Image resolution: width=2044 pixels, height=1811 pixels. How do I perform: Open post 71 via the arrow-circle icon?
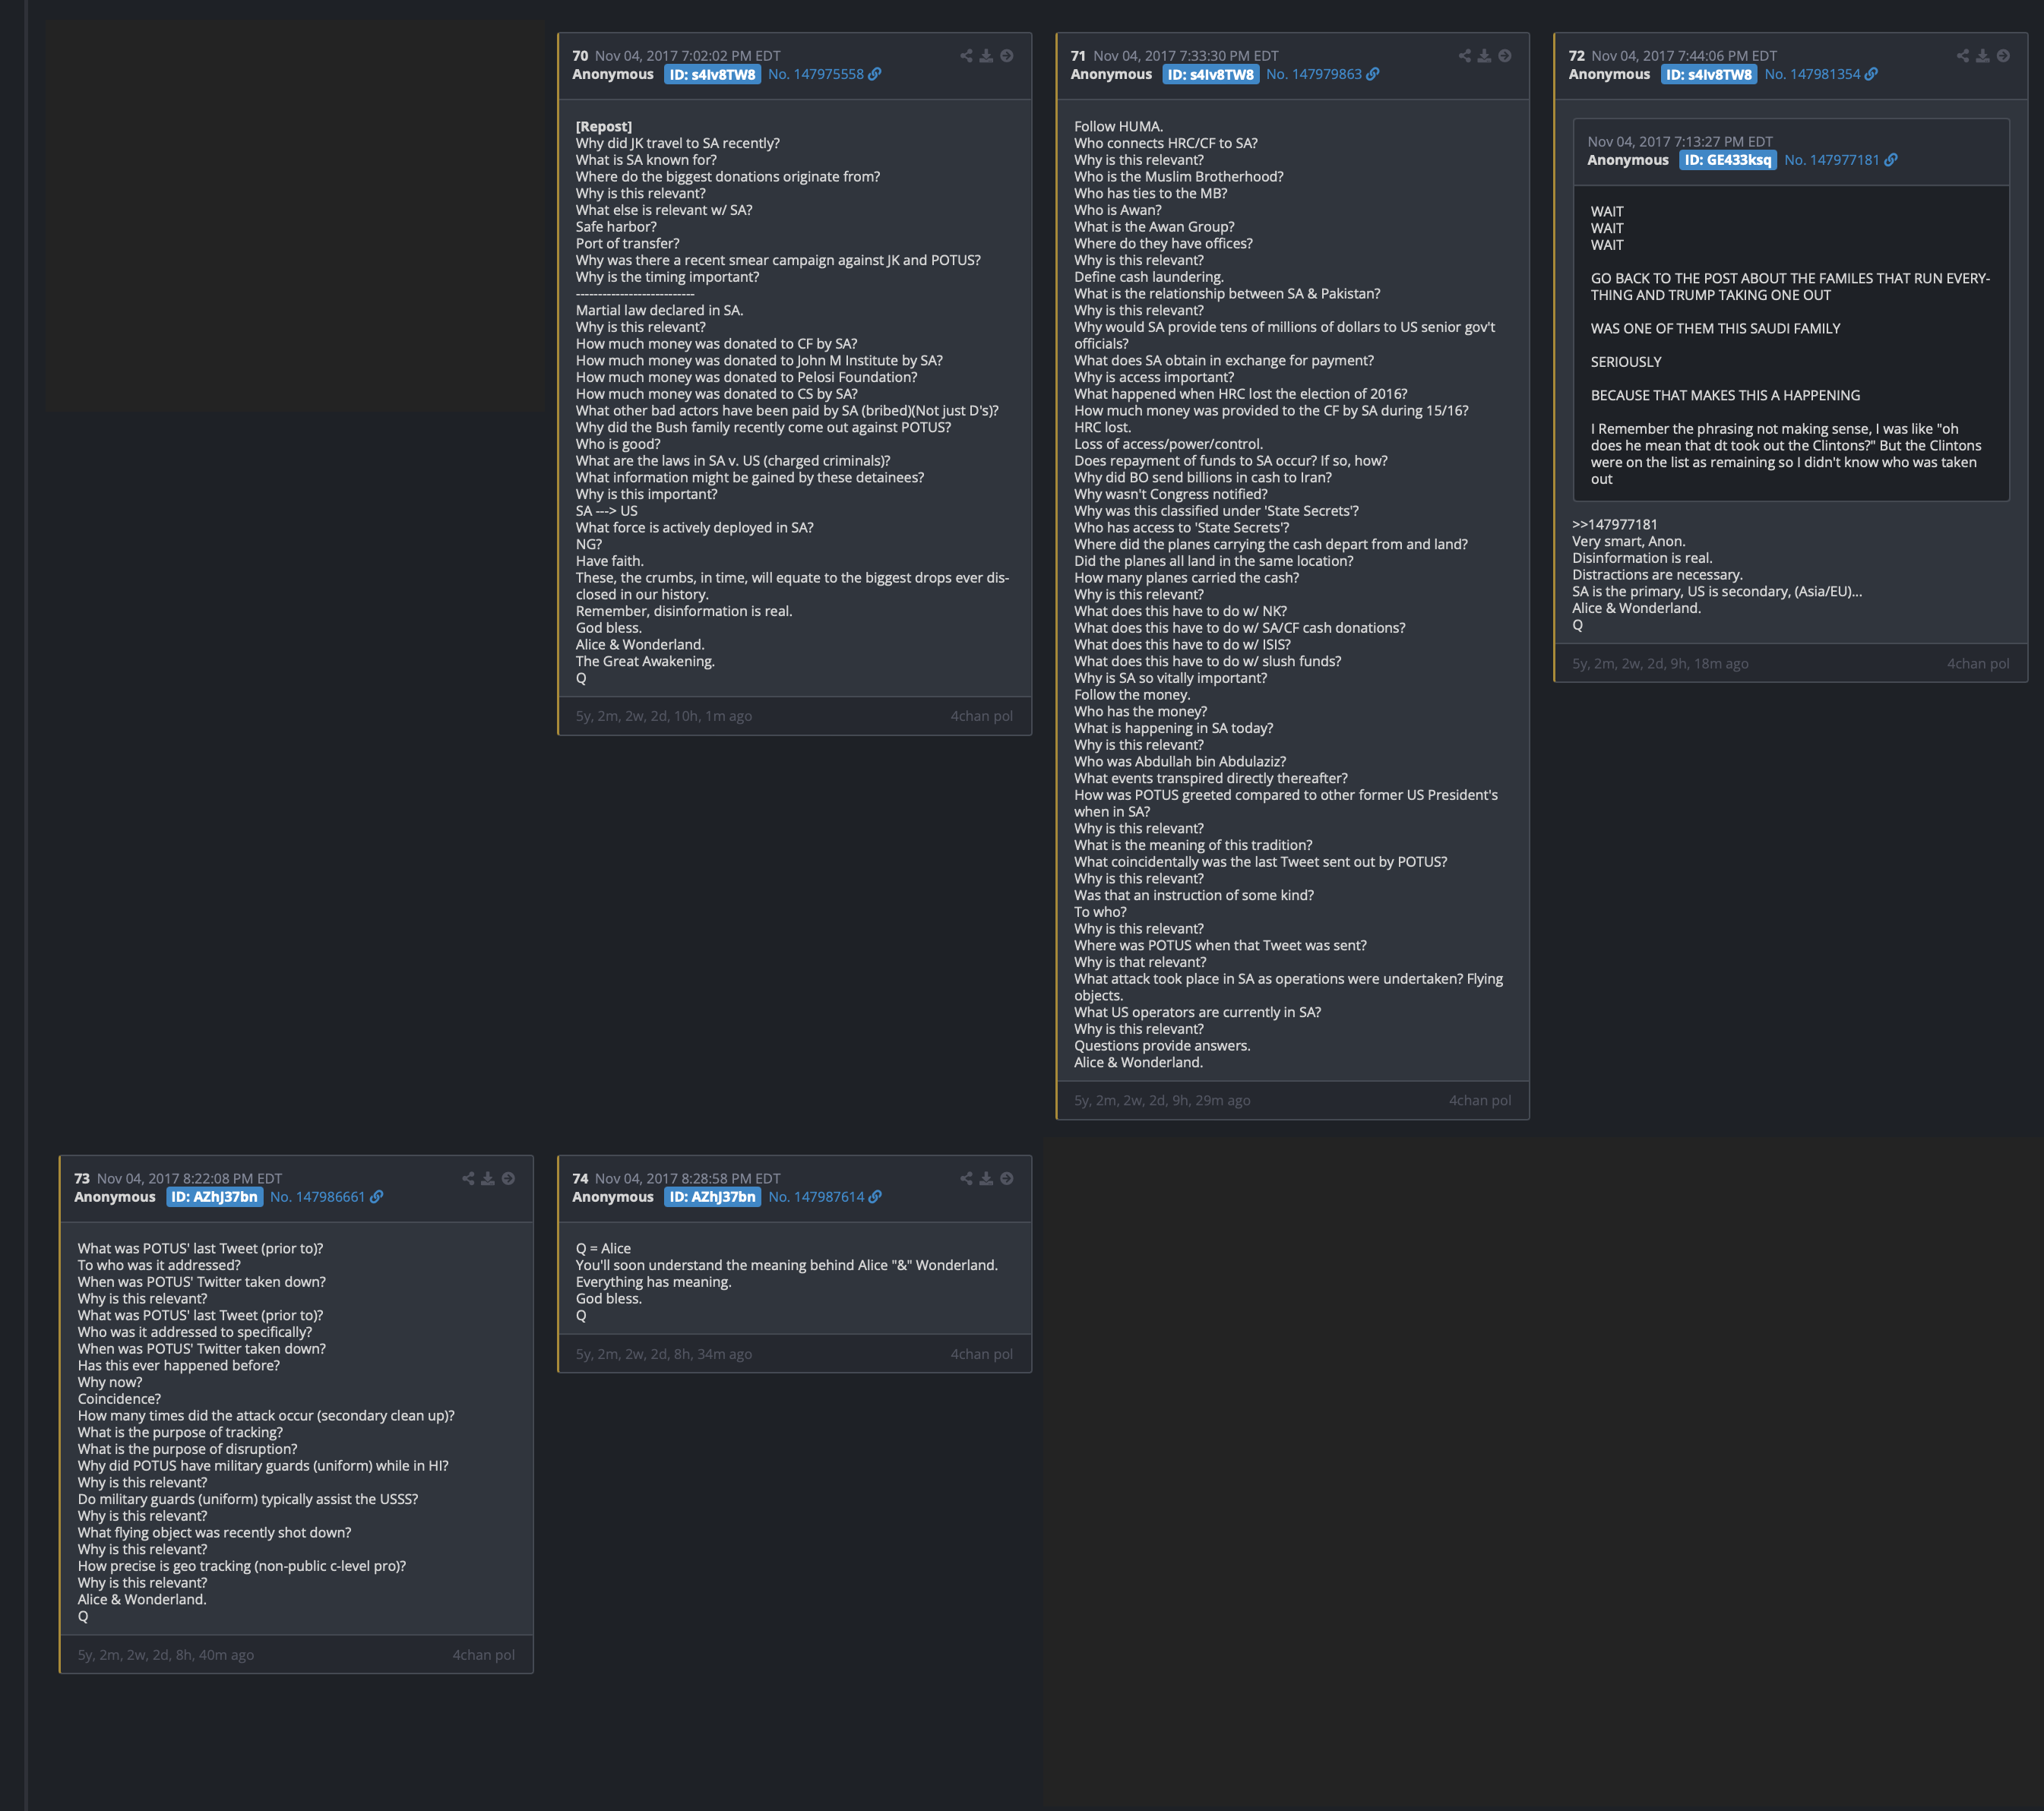click(1505, 56)
